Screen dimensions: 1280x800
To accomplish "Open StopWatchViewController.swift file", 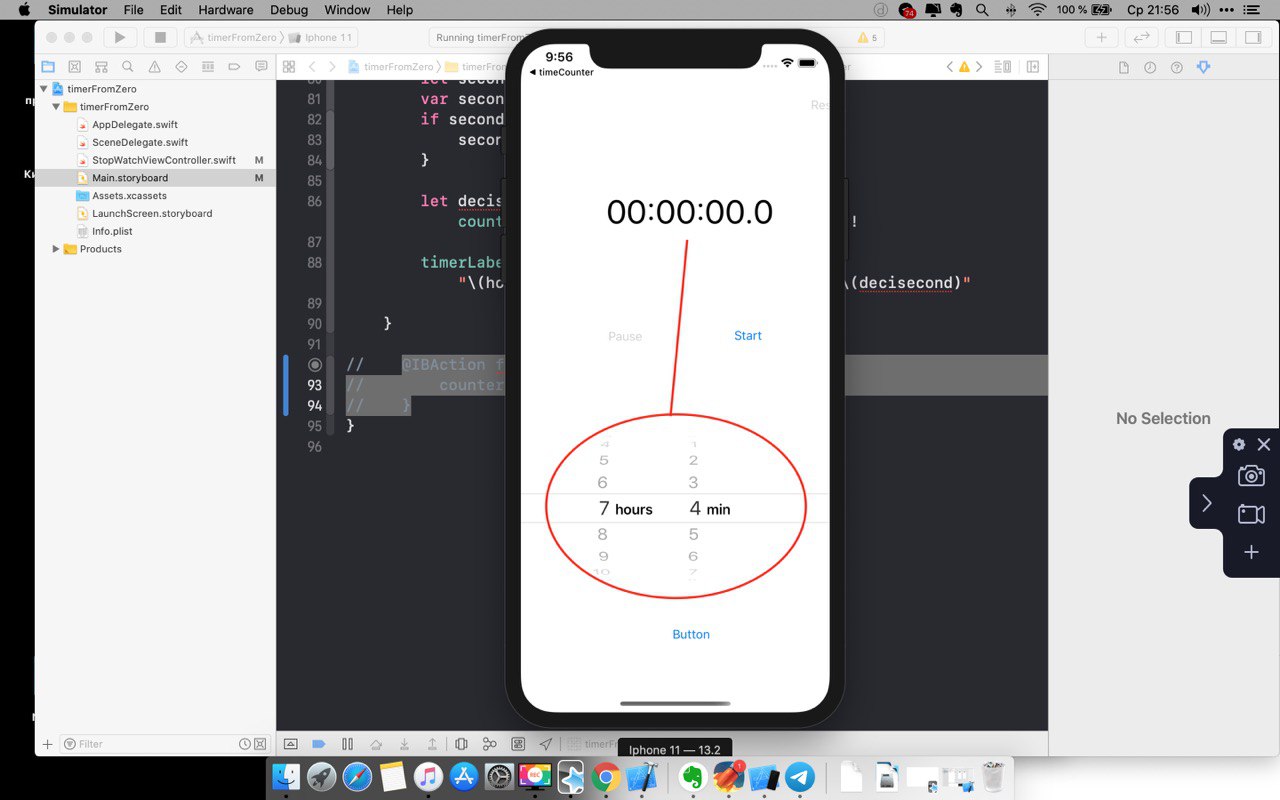I will click(x=164, y=160).
